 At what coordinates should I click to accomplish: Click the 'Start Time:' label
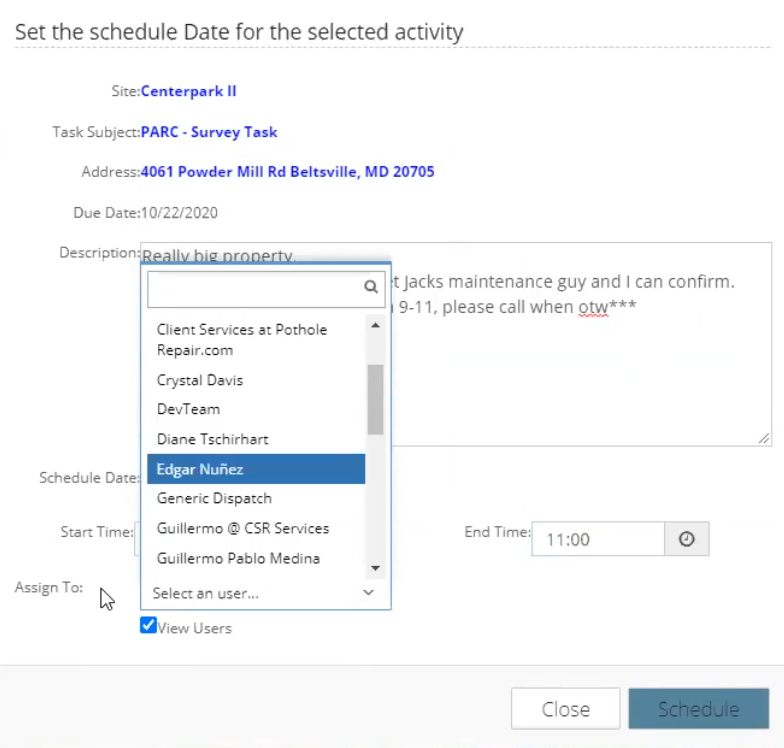(97, 532)
